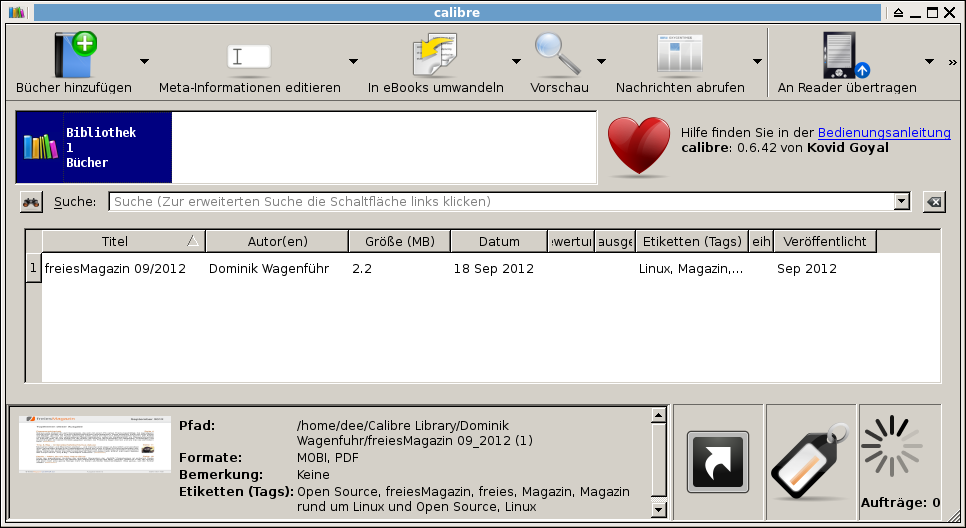Image resolution: width=966 pixels, height=528 pixels.
Task: Click the Sep 2012 published cell
Action: point(825,269)
